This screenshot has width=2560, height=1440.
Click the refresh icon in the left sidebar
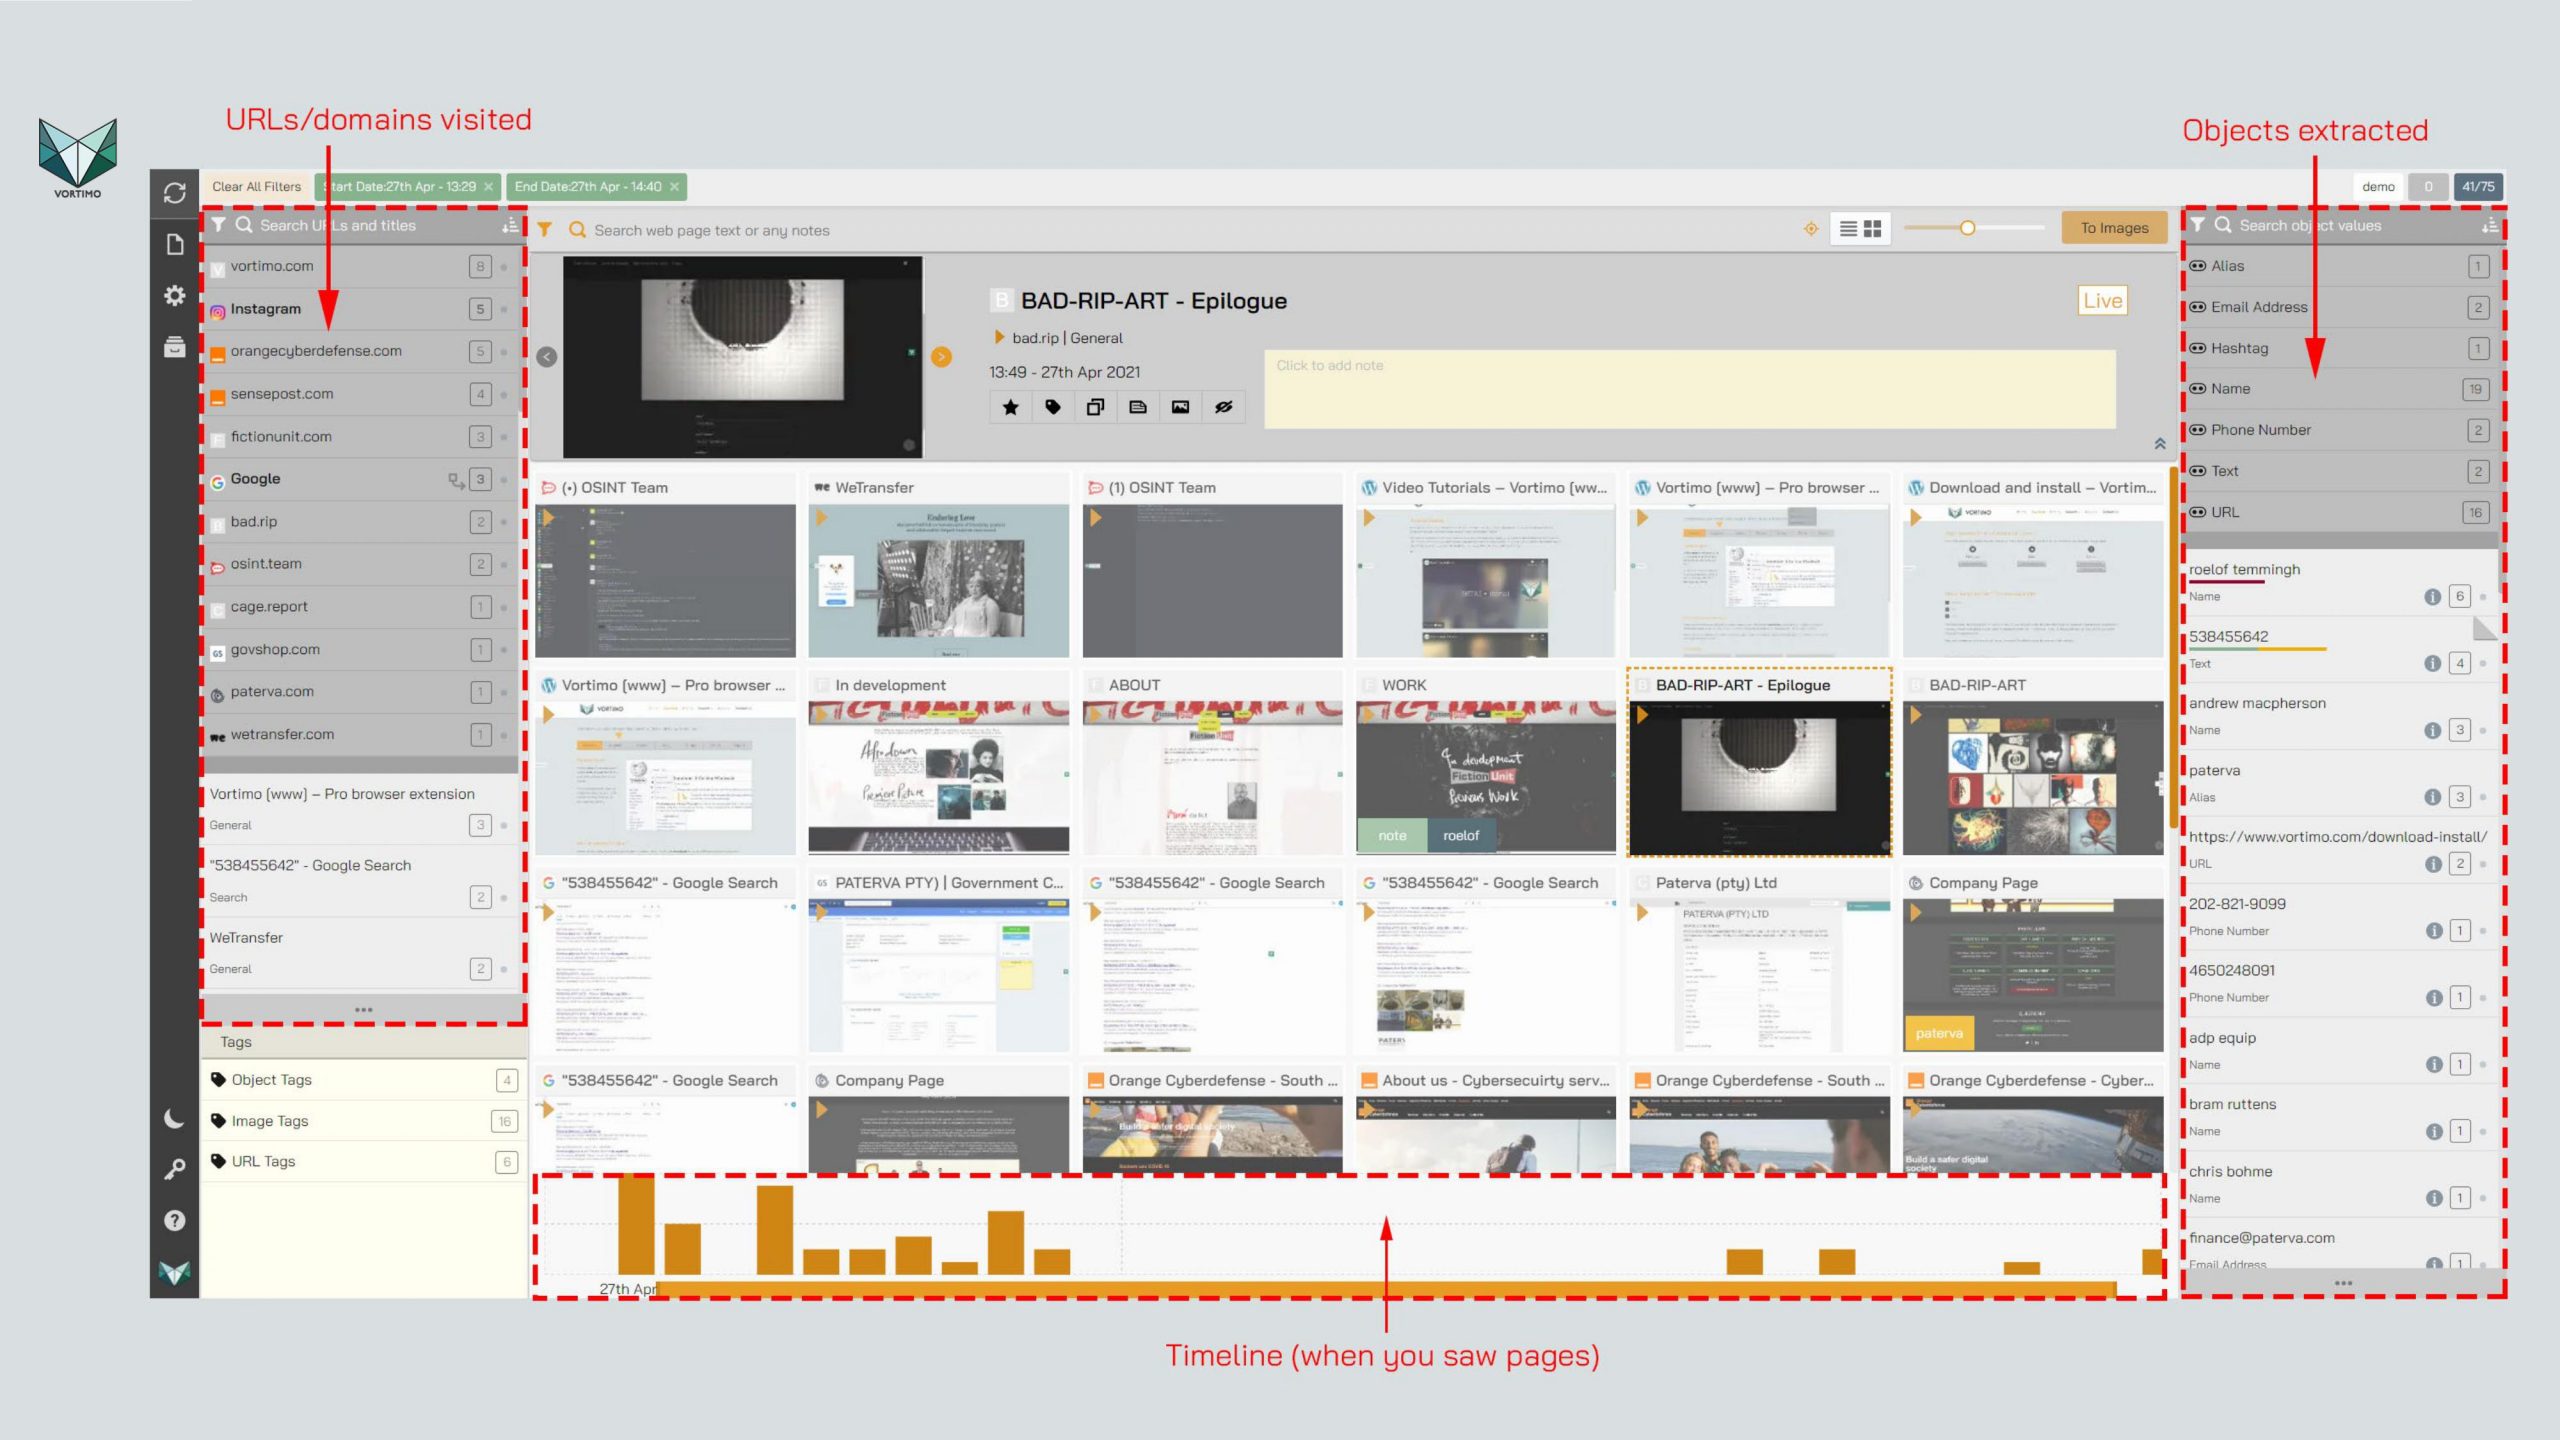coord(175,193)
